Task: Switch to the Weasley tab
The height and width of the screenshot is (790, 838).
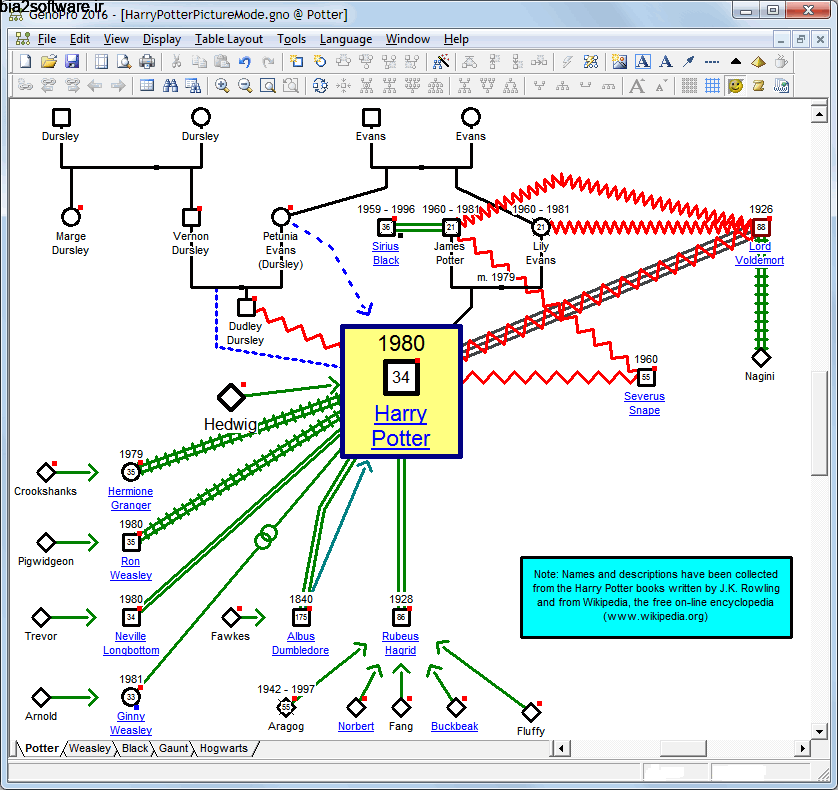Action: [90, 748]
